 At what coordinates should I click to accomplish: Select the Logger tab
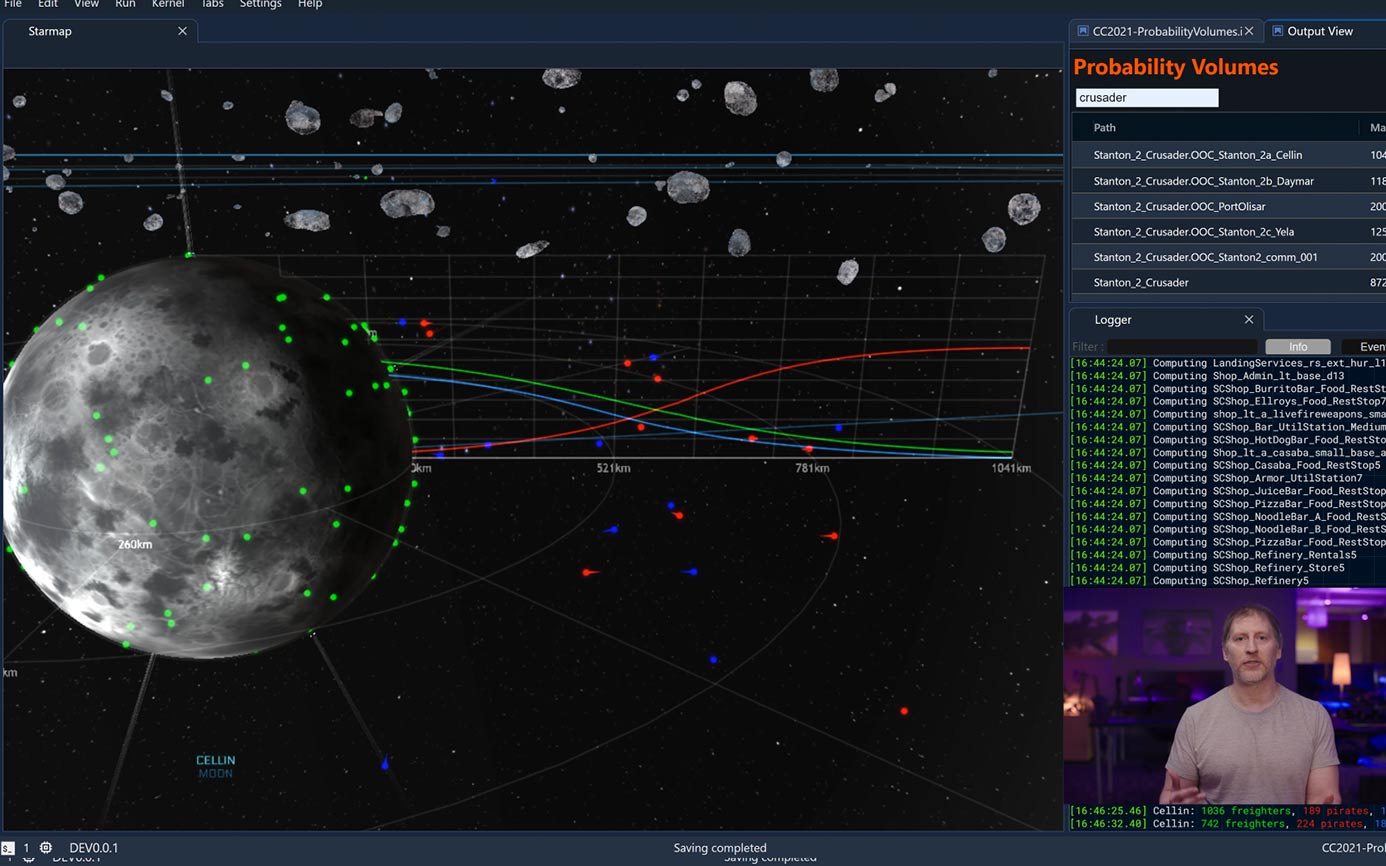pyautogui.click(x=1166, y=320)
